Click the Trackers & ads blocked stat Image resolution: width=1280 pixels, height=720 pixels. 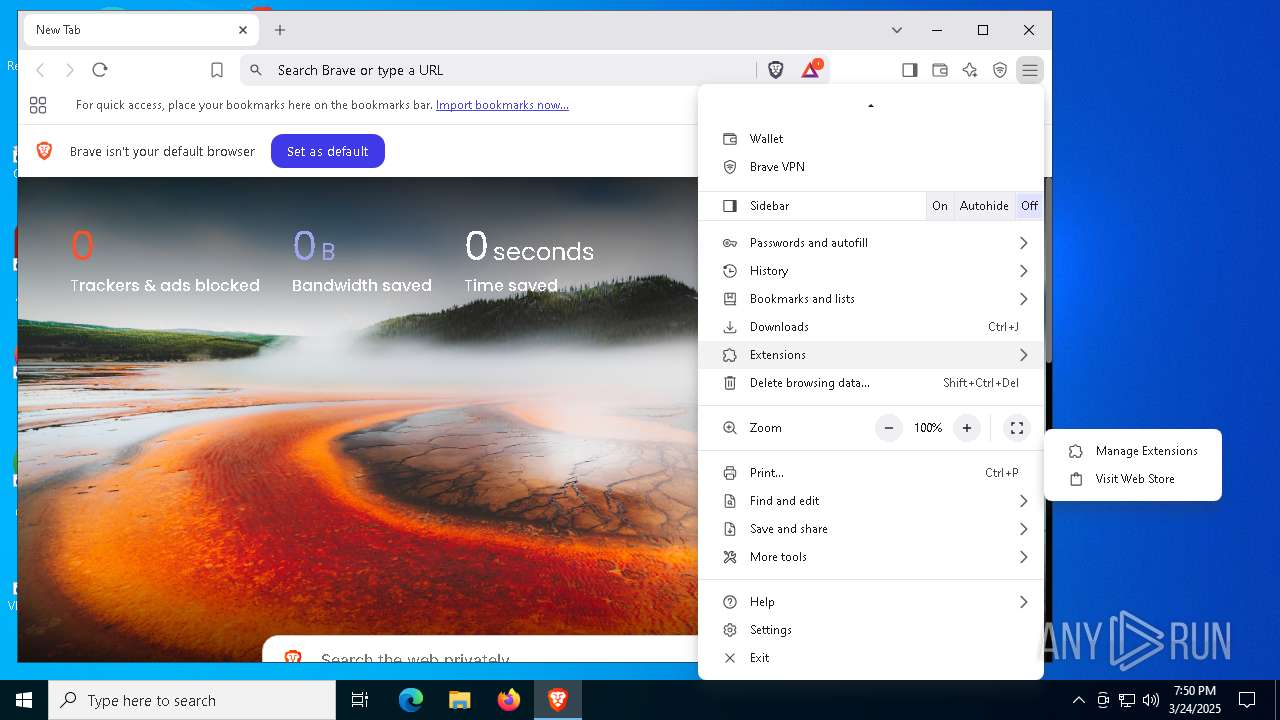coord(165,260)
